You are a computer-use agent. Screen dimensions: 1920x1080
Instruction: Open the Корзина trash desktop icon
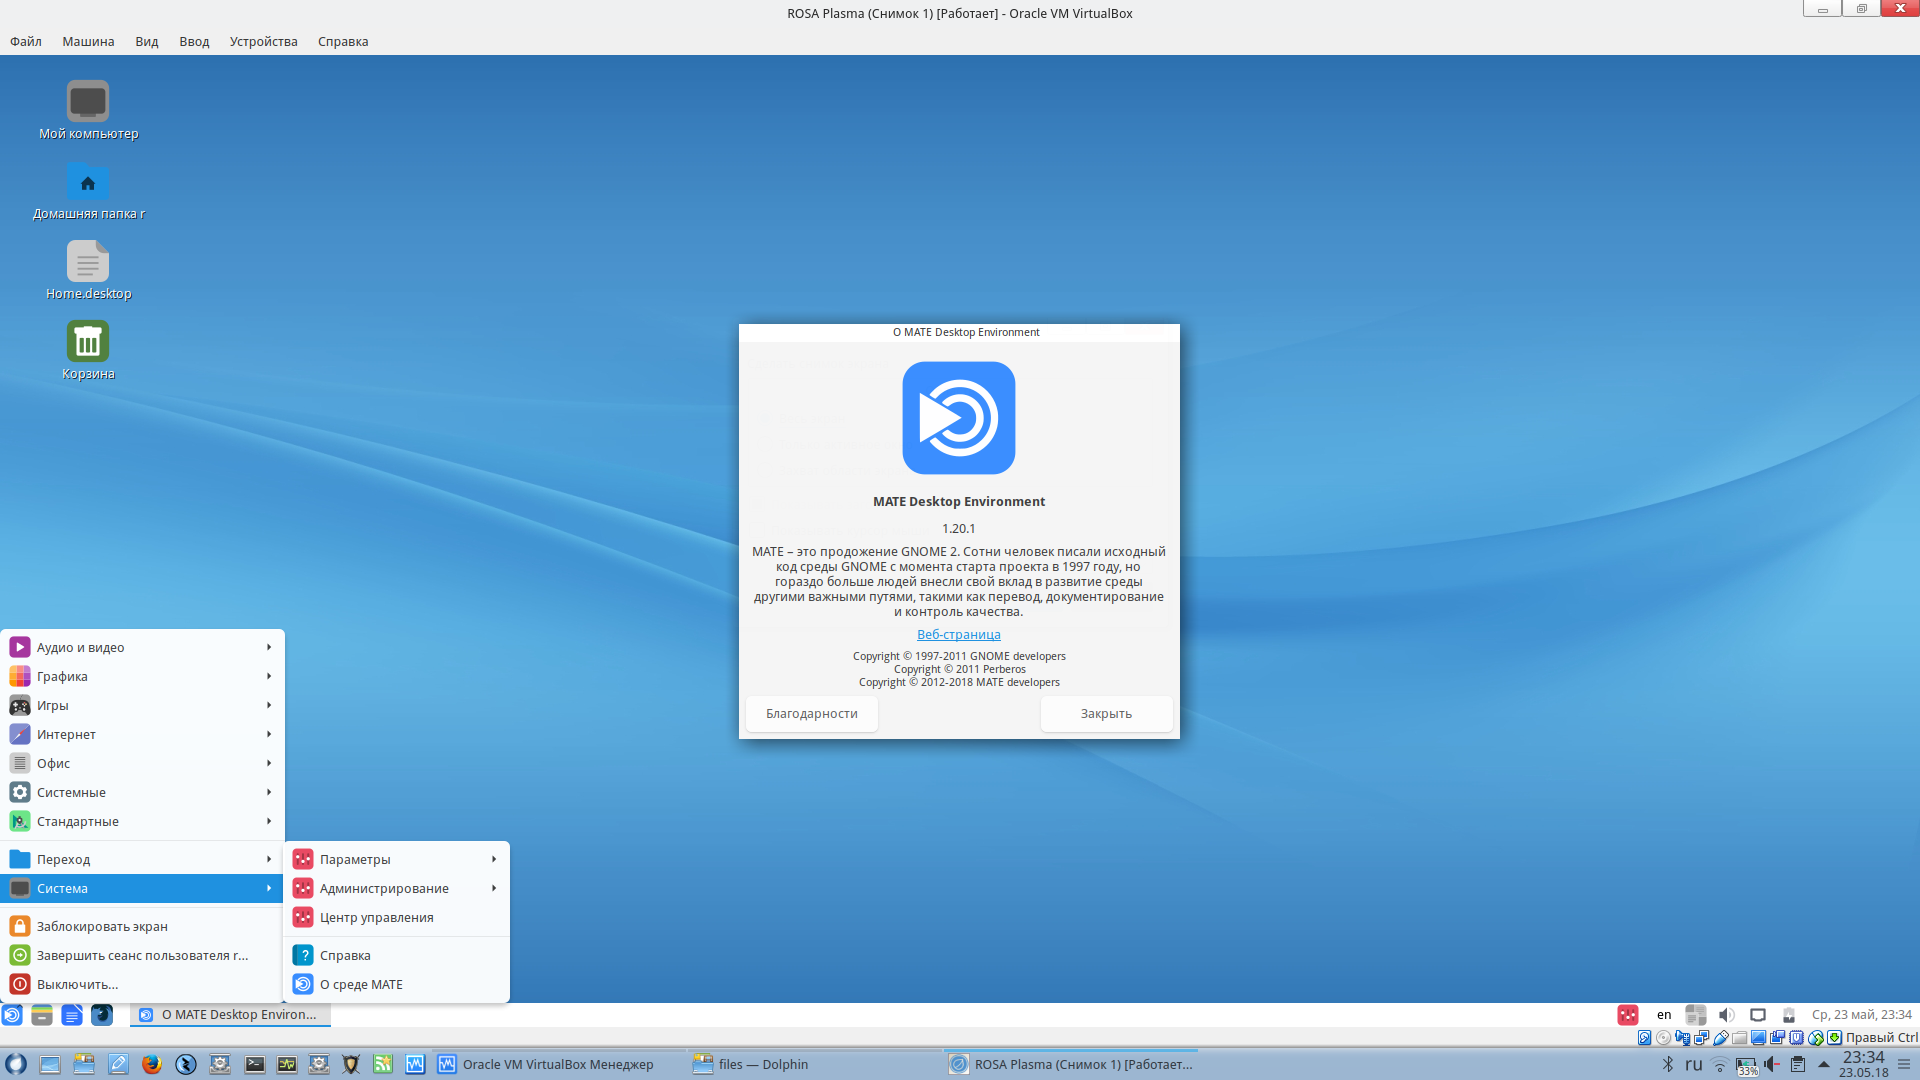click(88, 342)
